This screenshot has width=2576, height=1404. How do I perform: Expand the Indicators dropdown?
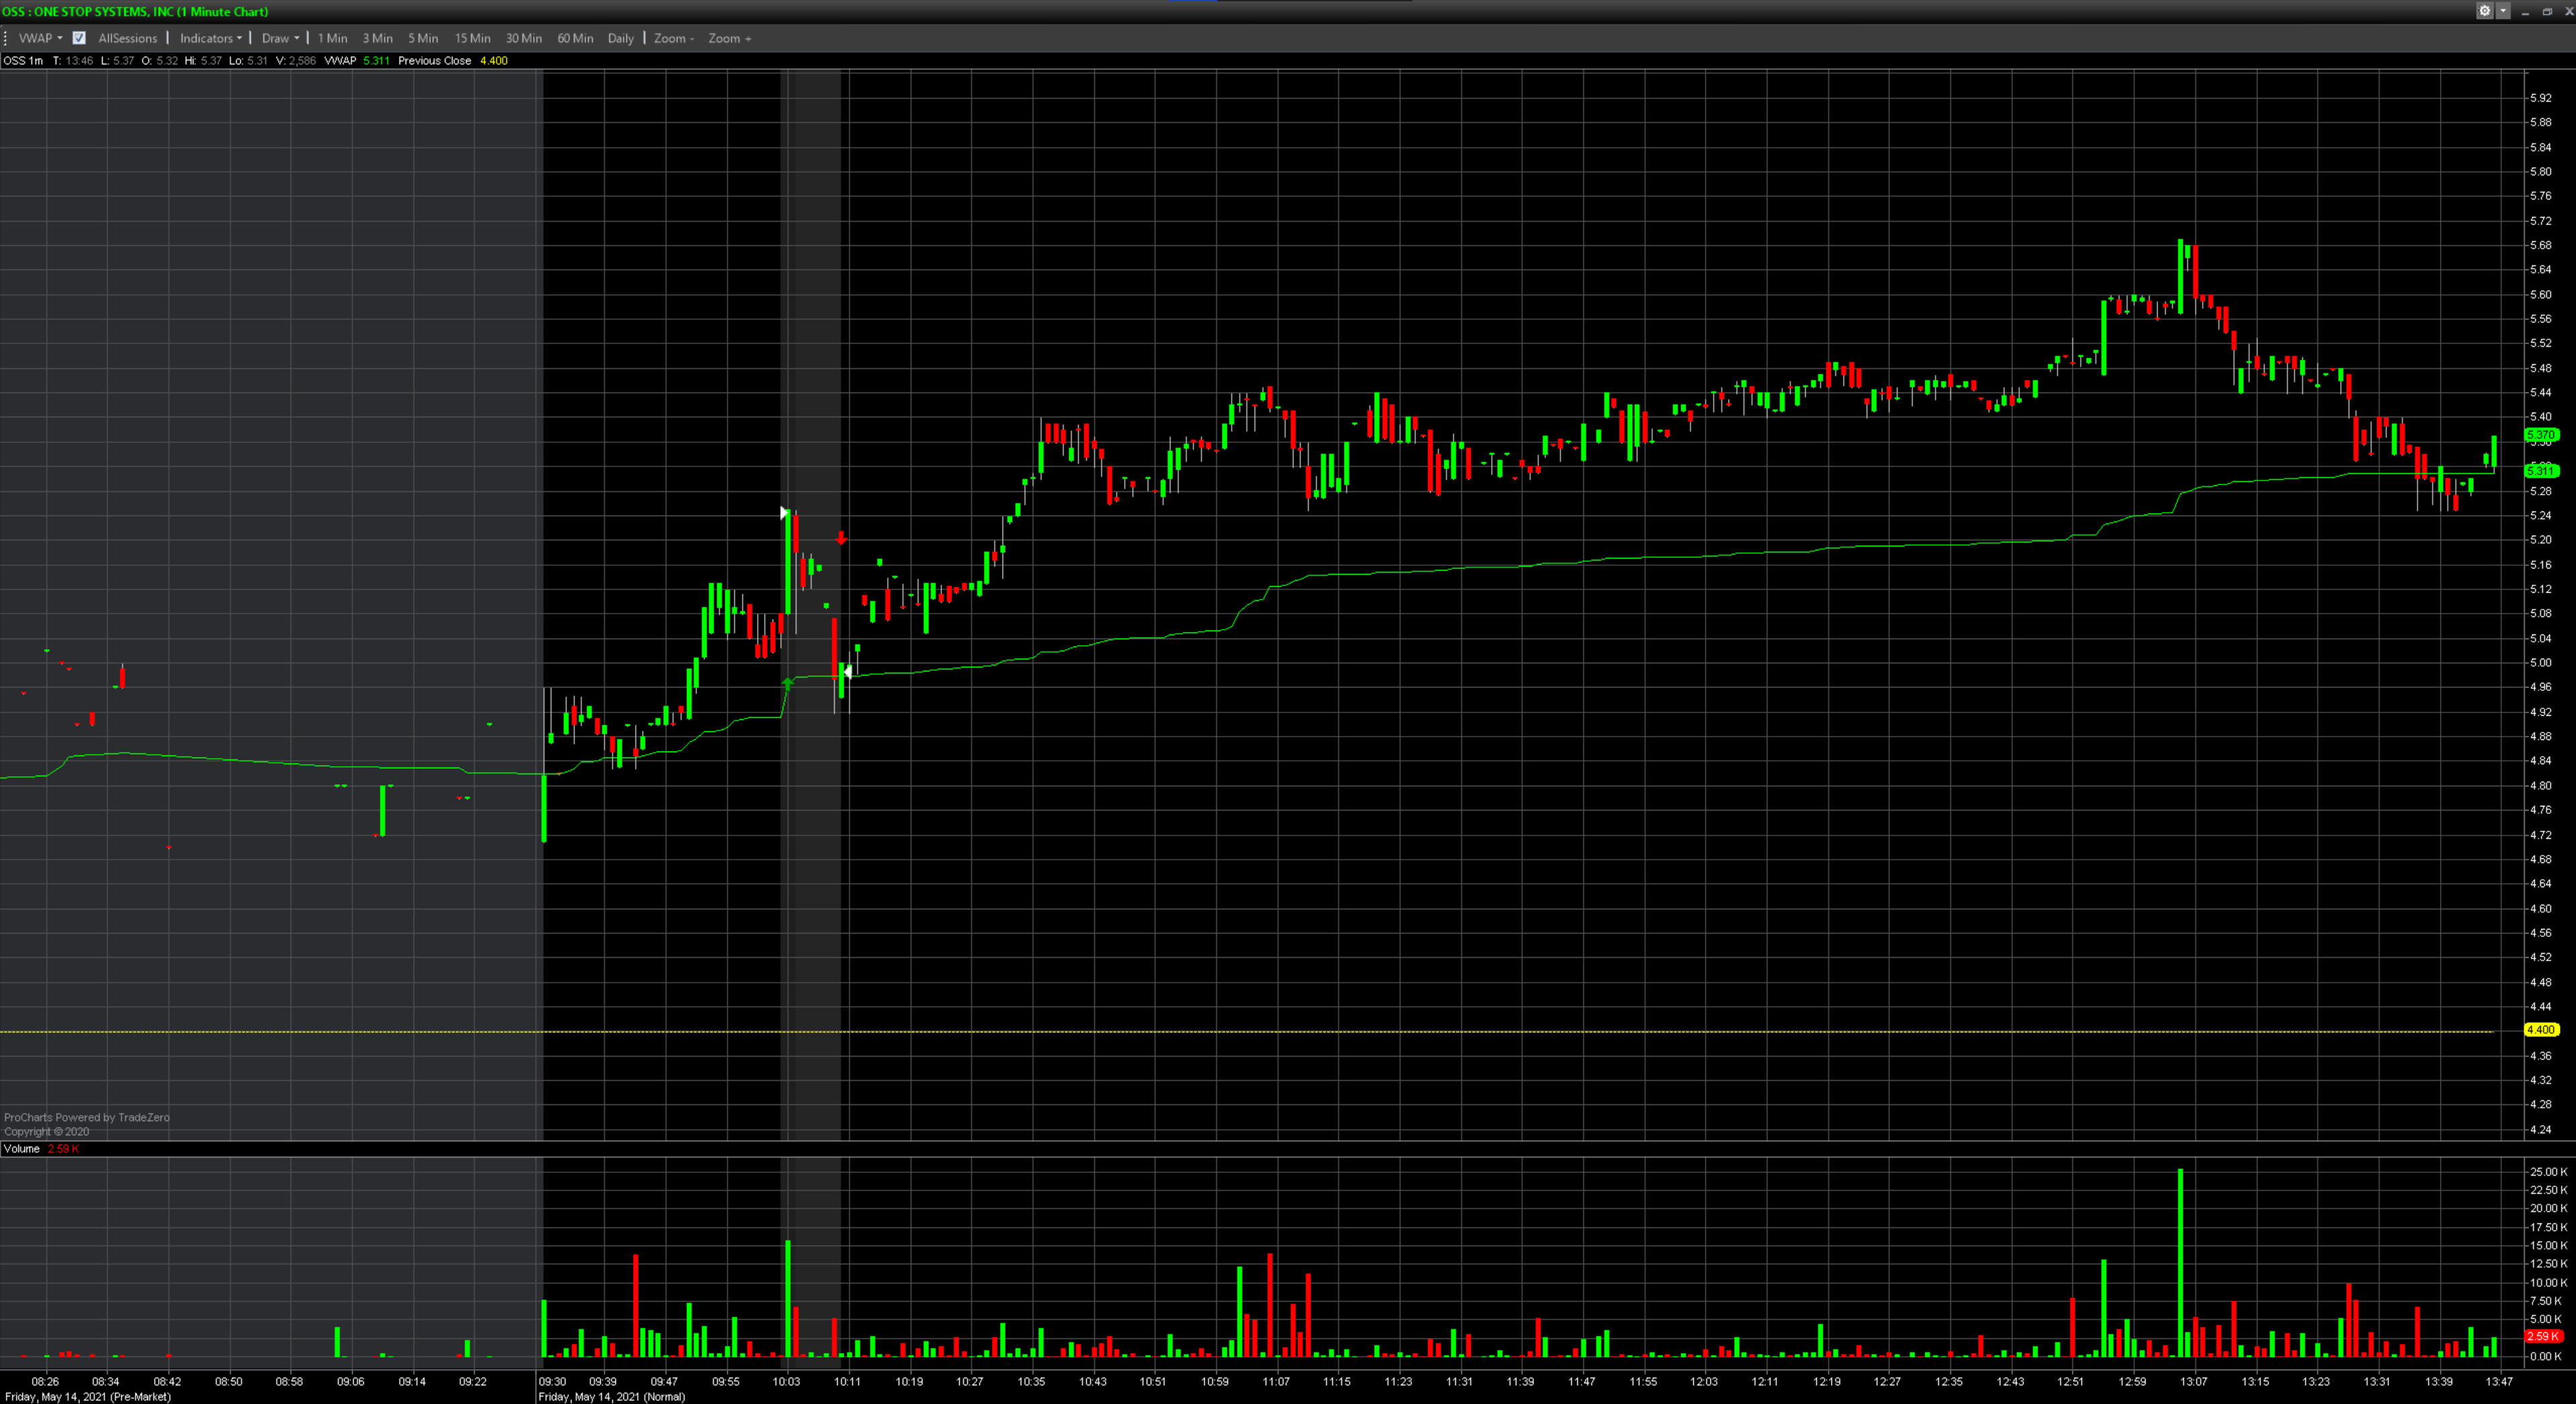tap(210, 38)
